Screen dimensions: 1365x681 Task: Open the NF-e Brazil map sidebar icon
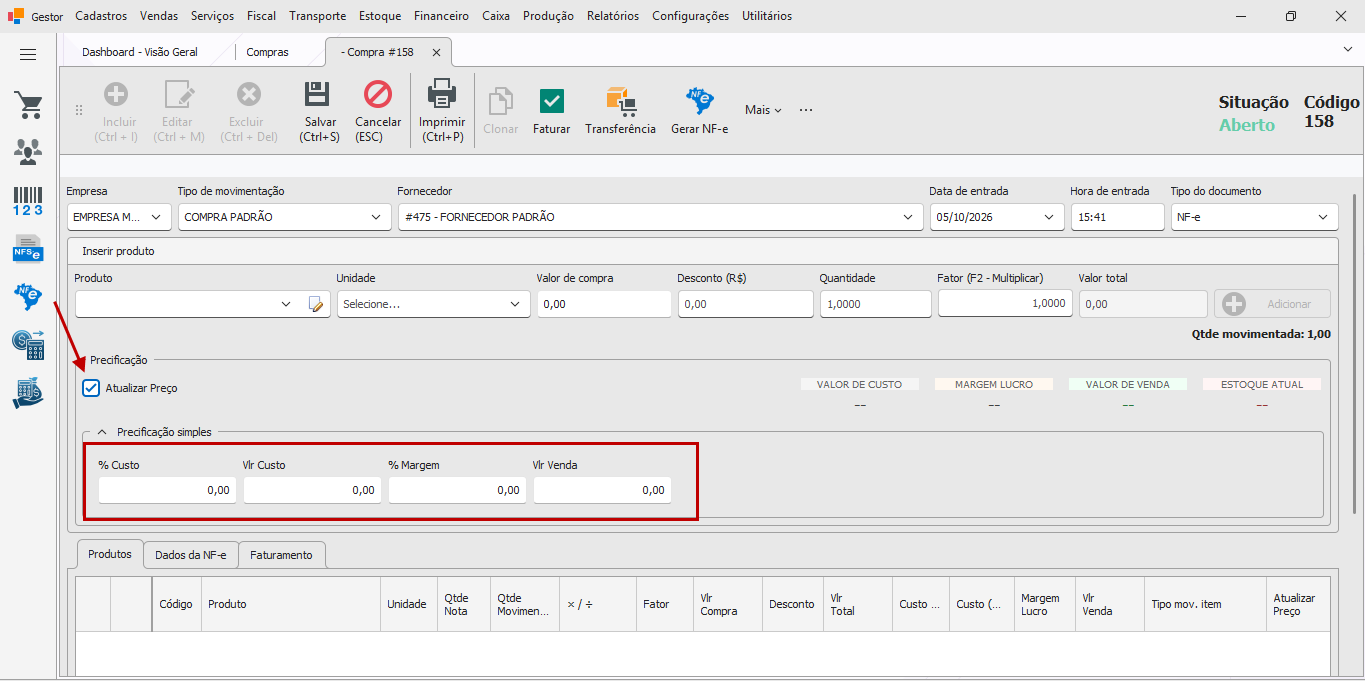[x=28, y=296]
